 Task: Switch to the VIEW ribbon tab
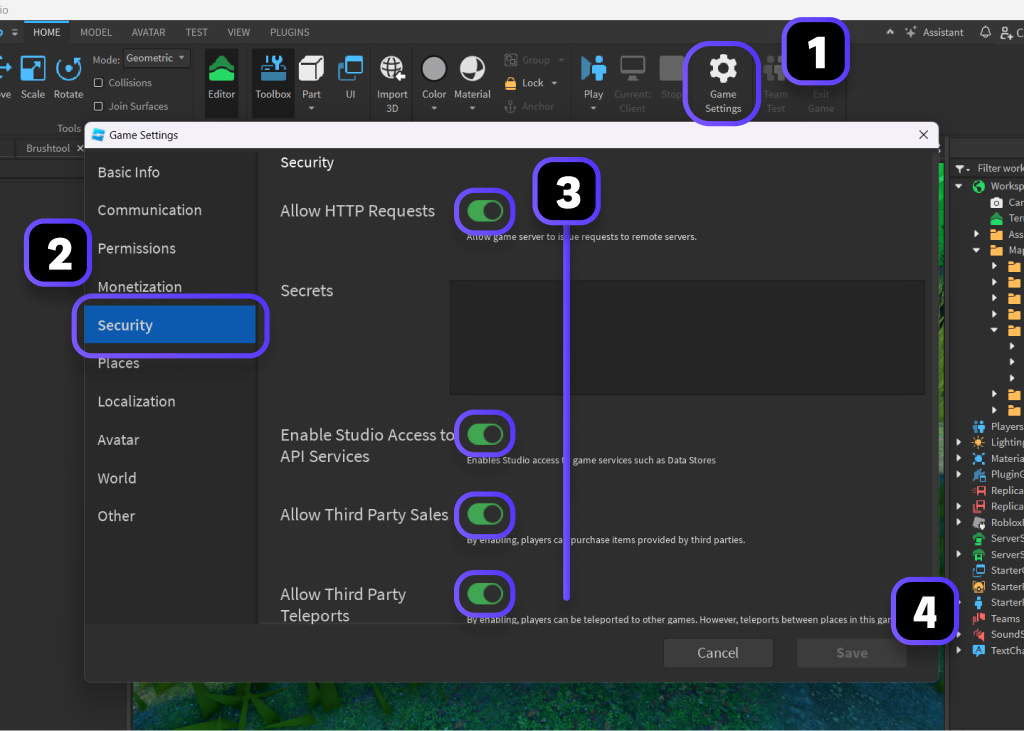238,32
